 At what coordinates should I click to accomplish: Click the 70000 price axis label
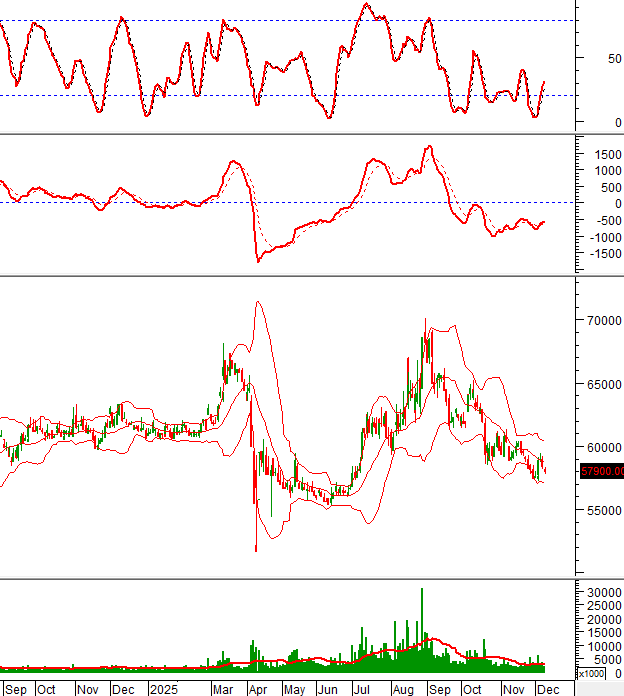pyautogui.click(x=603, y=321)
